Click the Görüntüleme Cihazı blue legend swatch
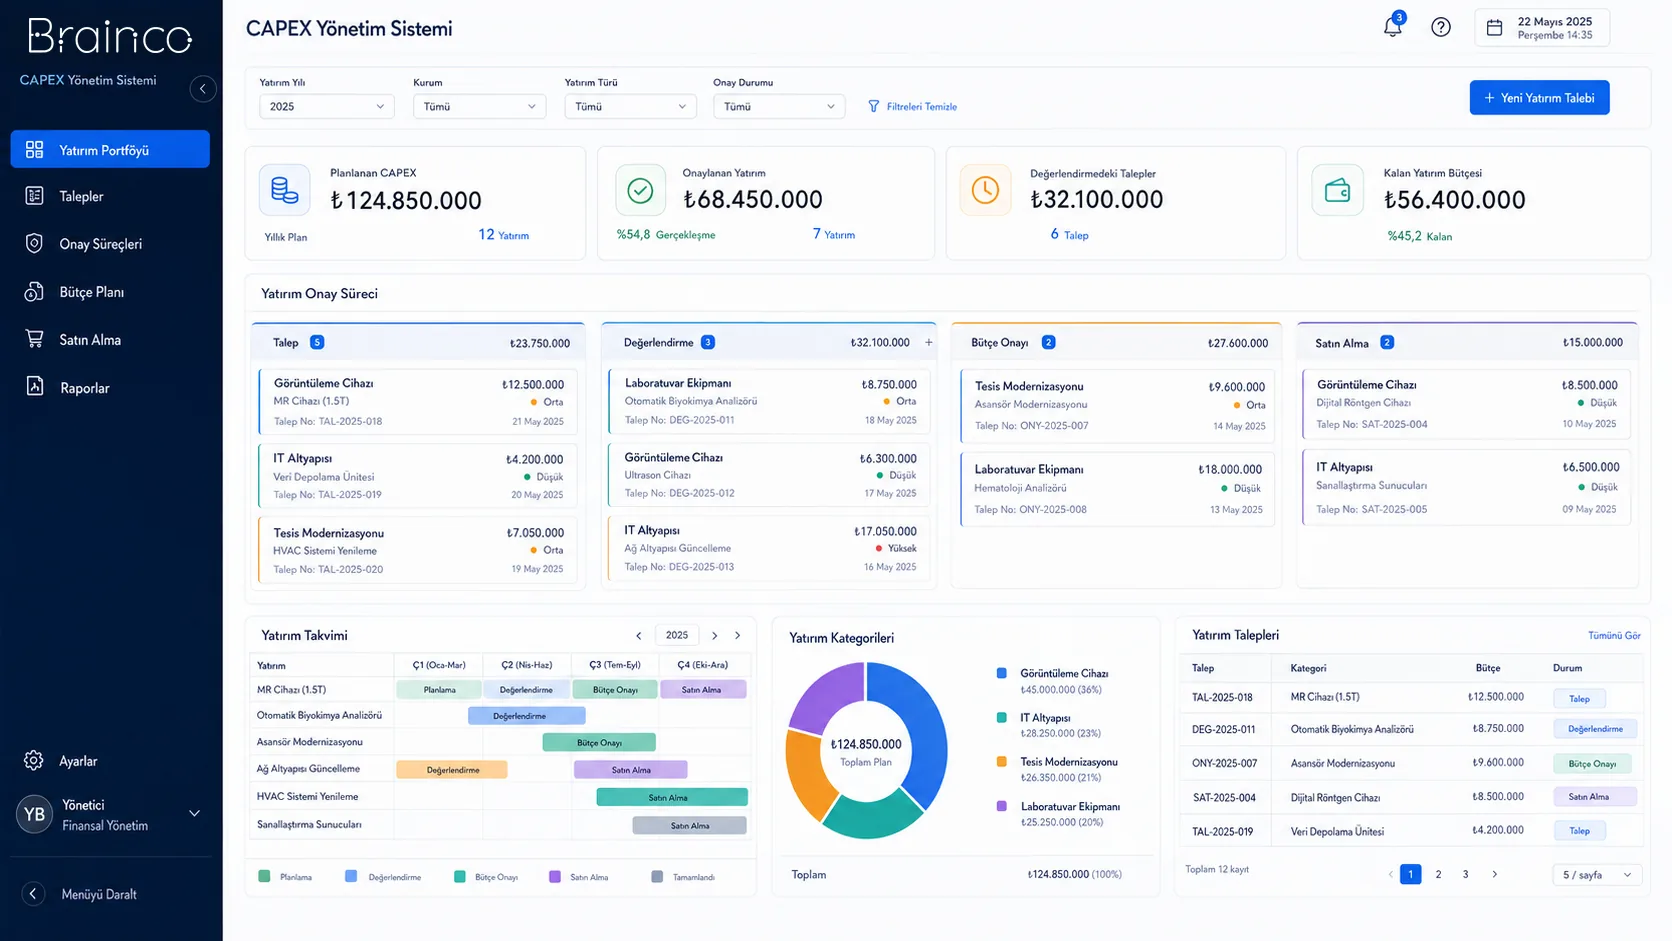The height and width of the screenshot is (941, 1672). (x=1002, y=673)
